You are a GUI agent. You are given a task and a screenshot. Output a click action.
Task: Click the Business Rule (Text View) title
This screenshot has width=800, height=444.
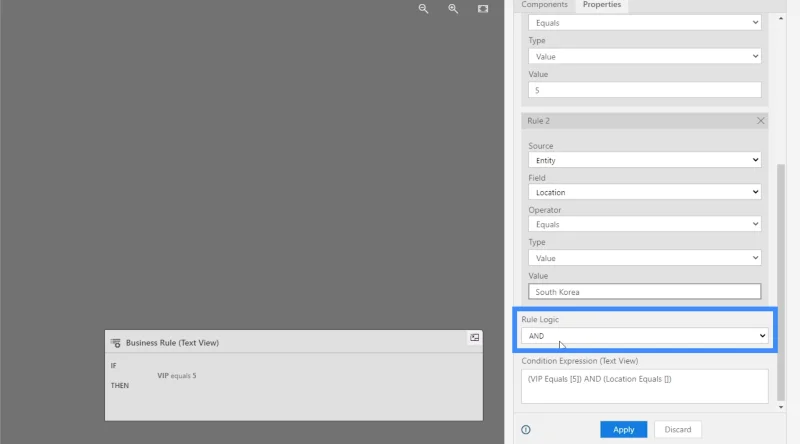point(172,343)
